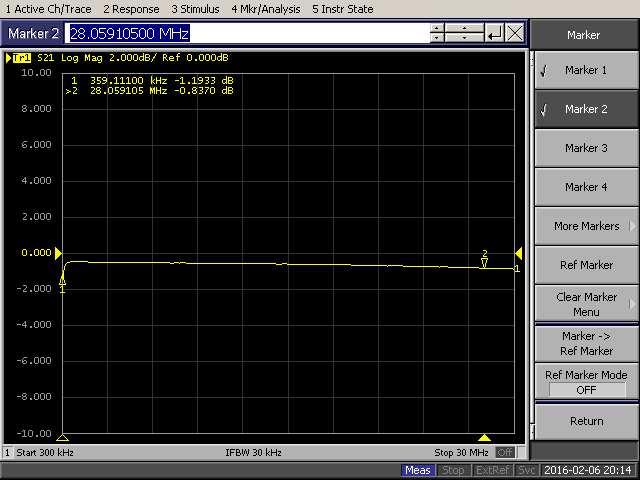Click the Svc status indicator
This screenshot has width=640, height=480.
(527, 470)
